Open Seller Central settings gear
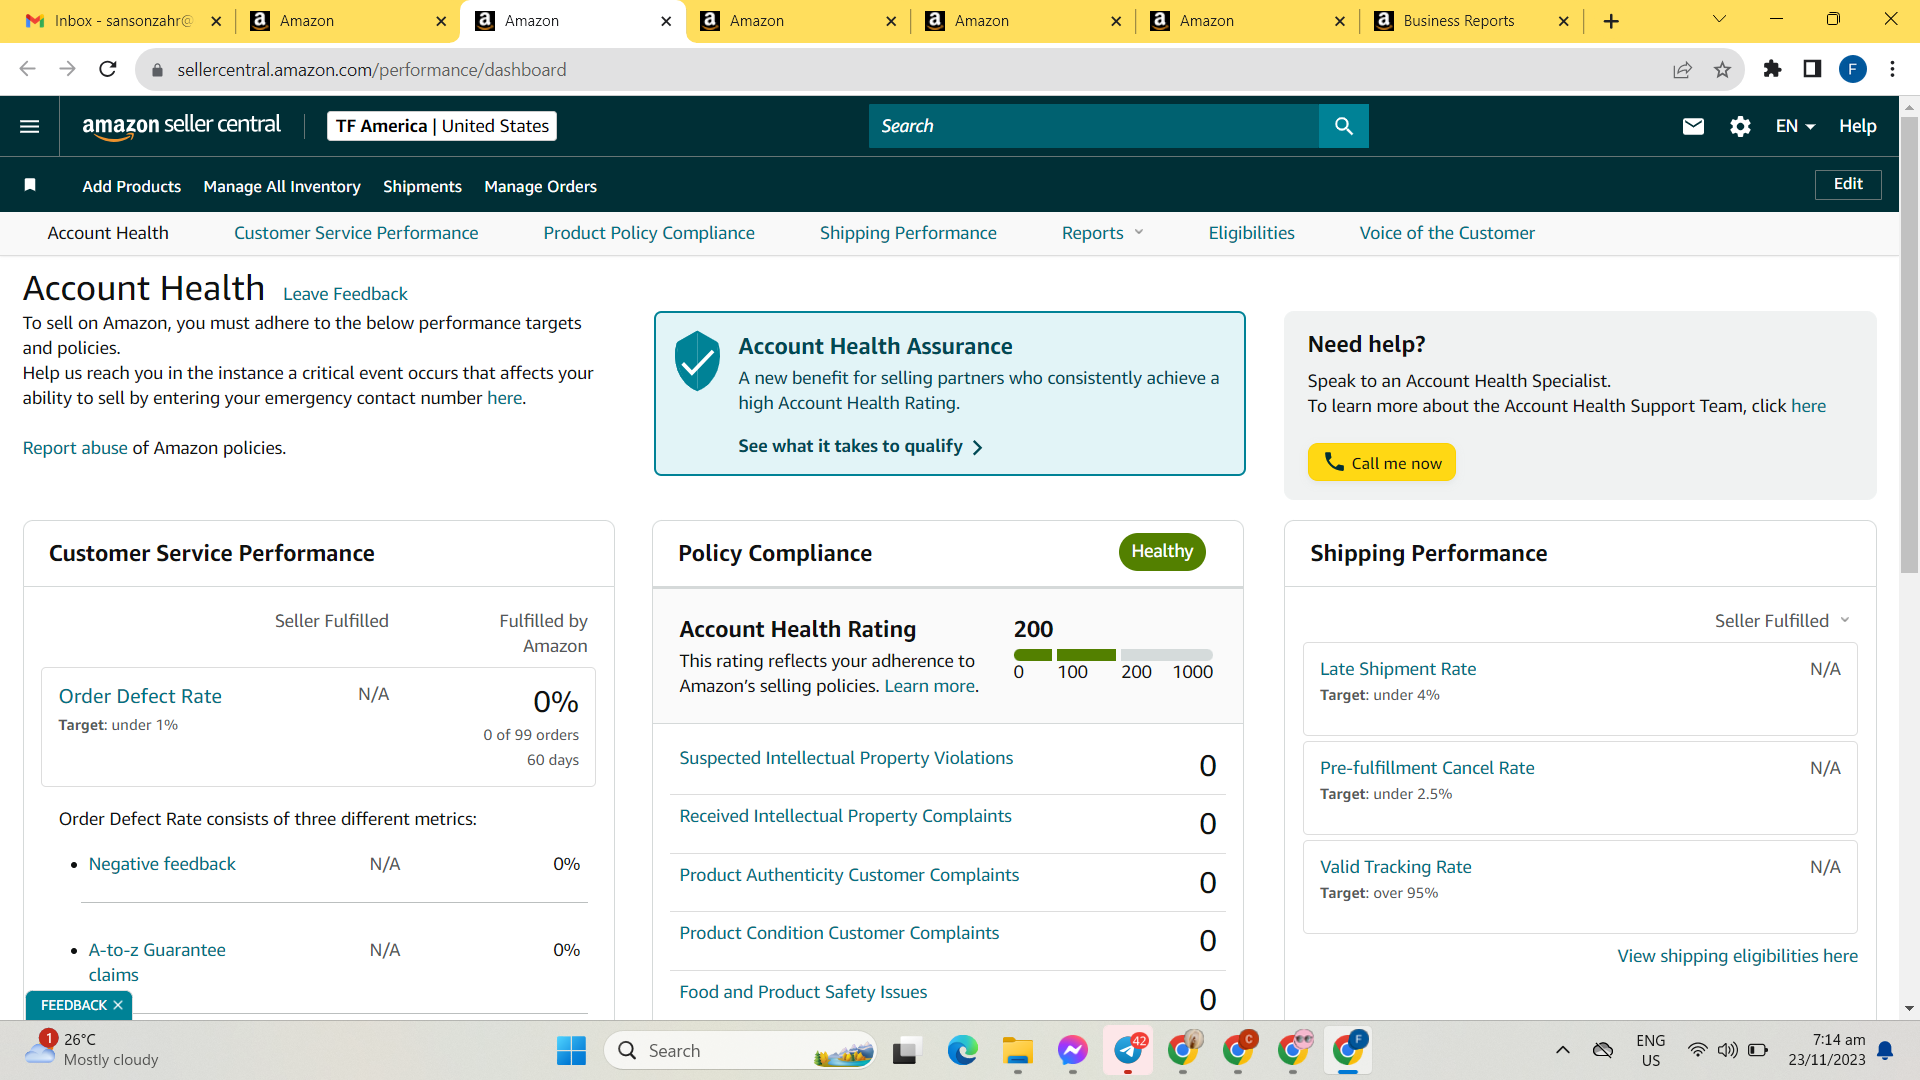 coord(1740,126)
